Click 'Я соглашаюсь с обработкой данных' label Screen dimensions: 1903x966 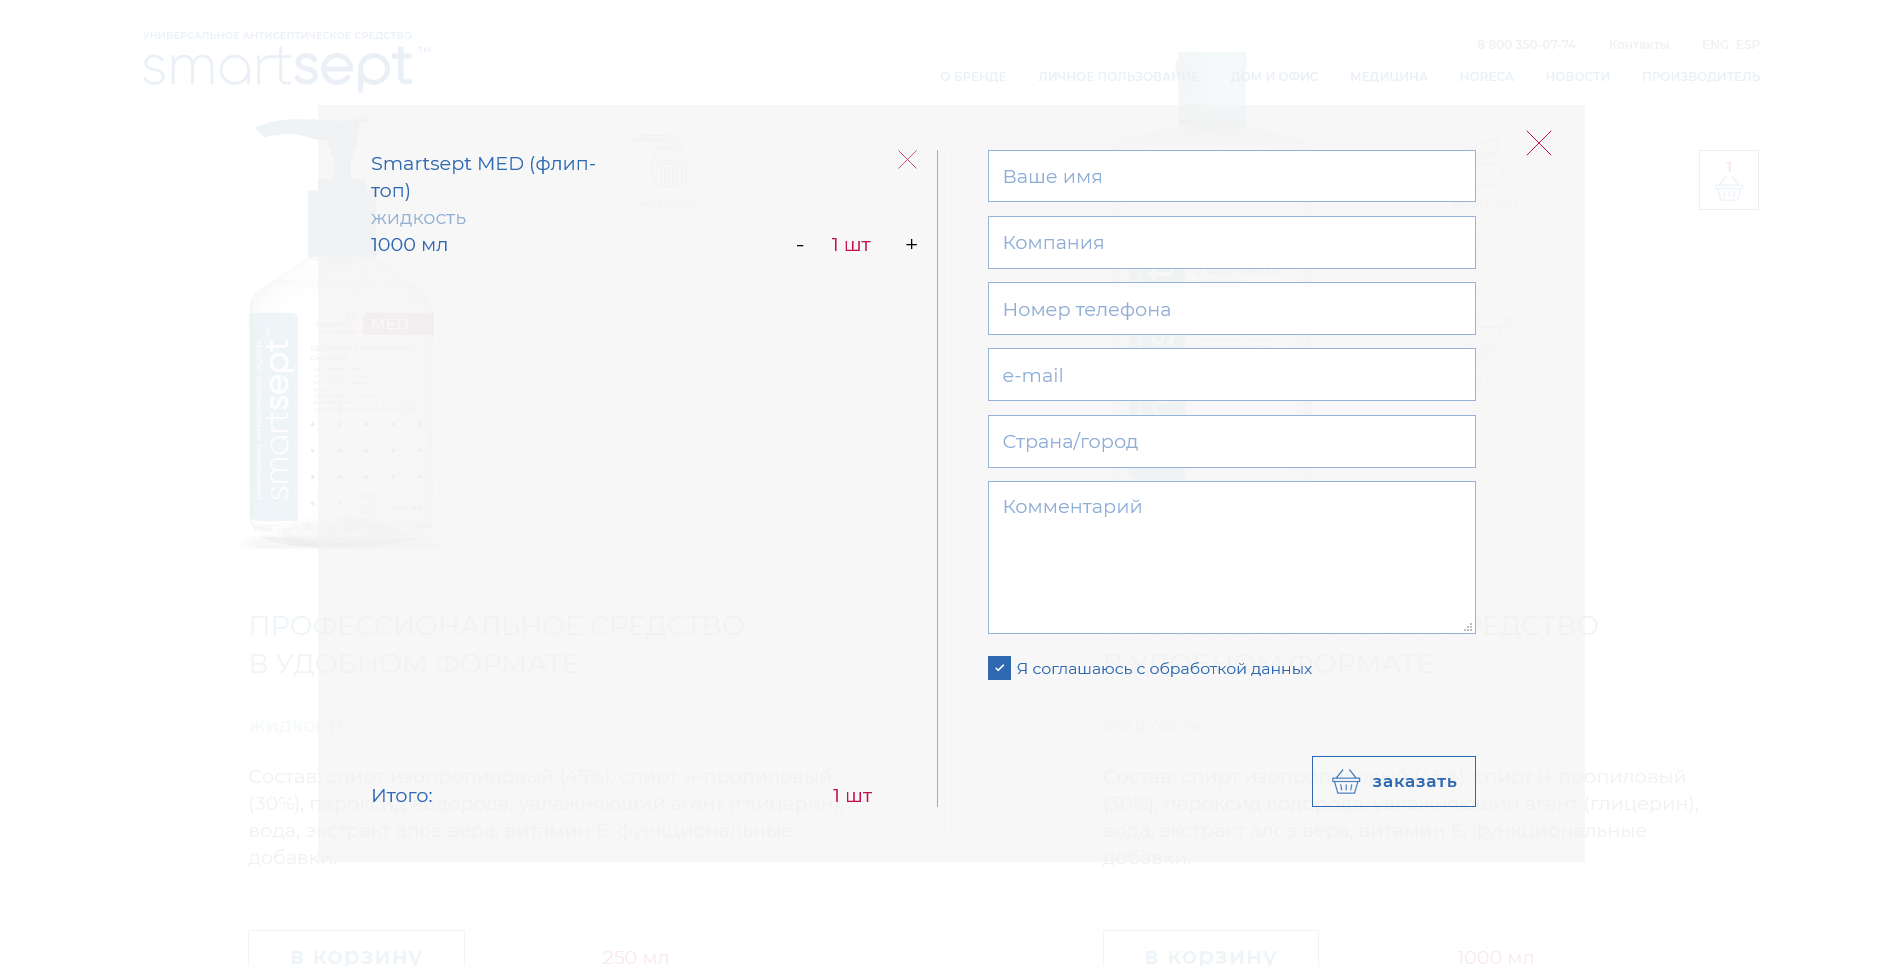1164,669
